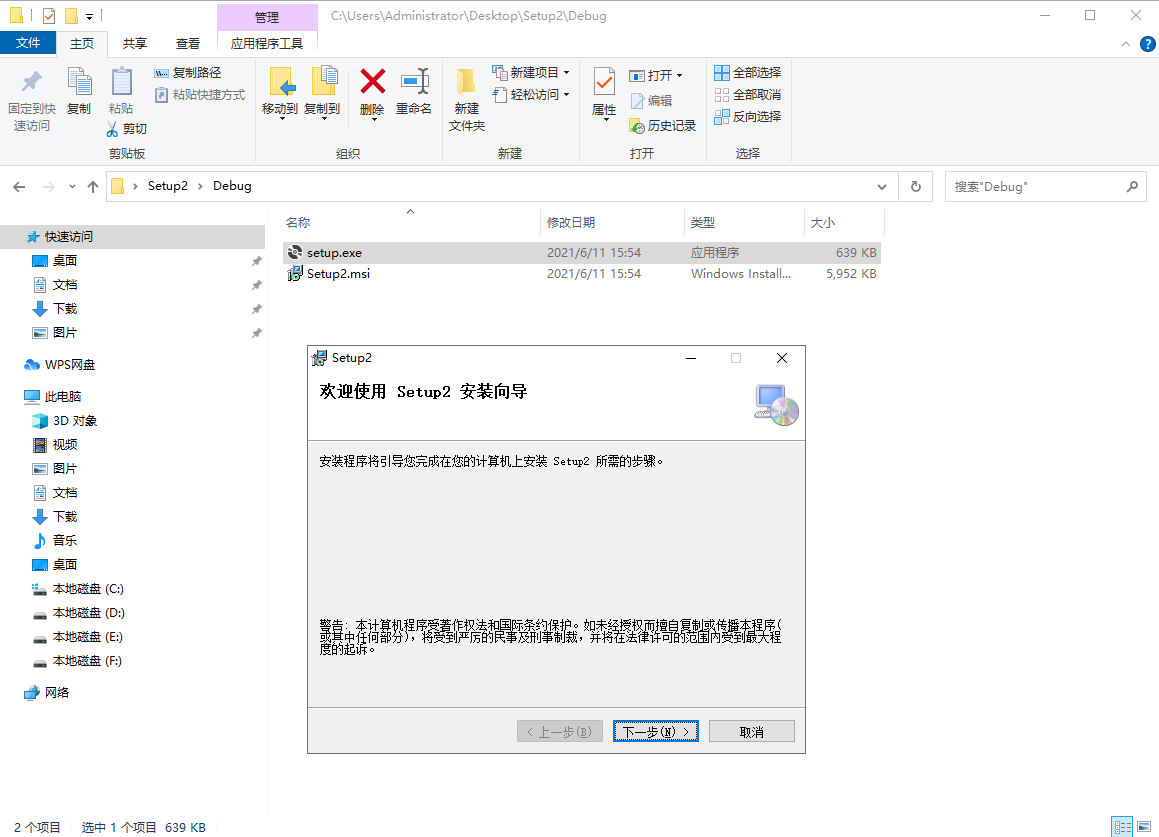This screenshot has height=837, width=1159.
Task: Click the Properties checkmark icon
Action: (x=604, y=82)
